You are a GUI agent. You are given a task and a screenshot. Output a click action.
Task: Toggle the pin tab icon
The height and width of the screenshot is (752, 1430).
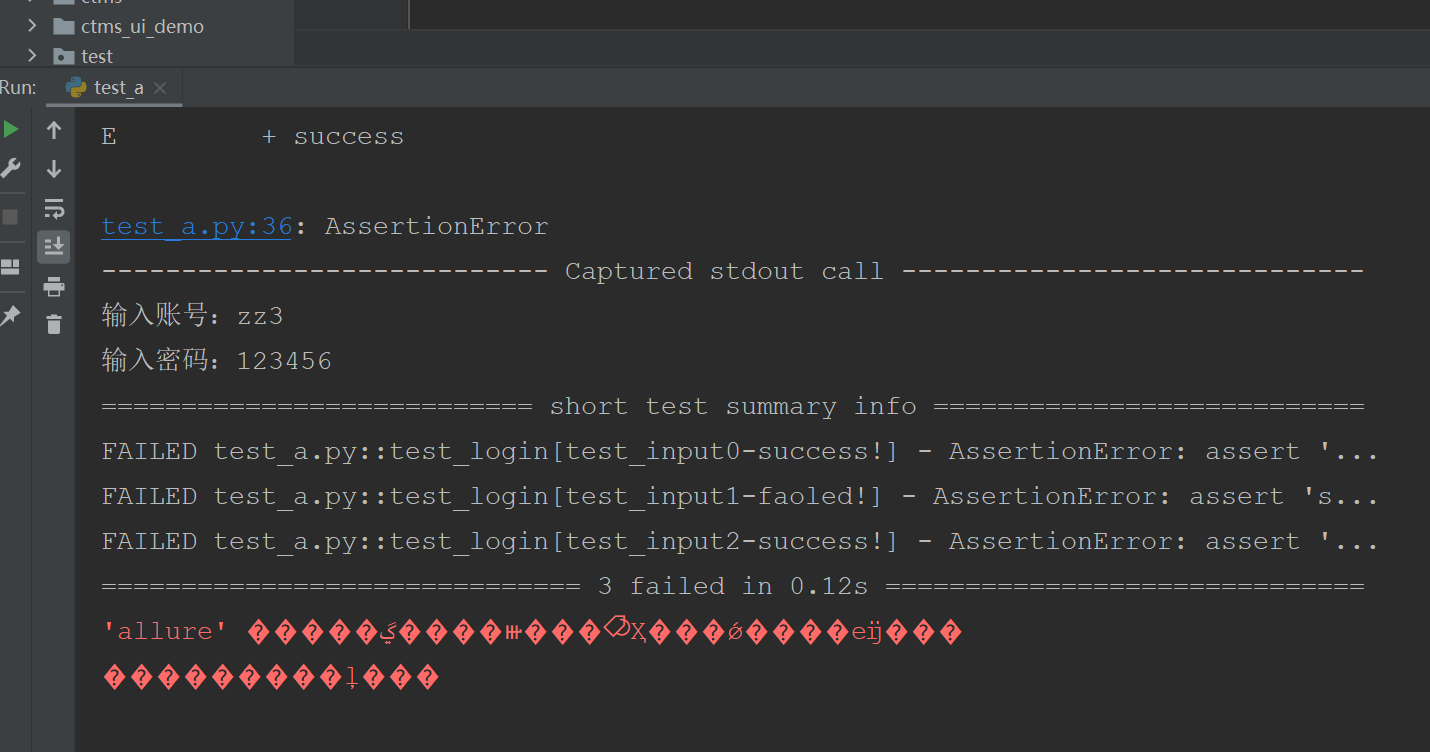(x=11, y=316)
